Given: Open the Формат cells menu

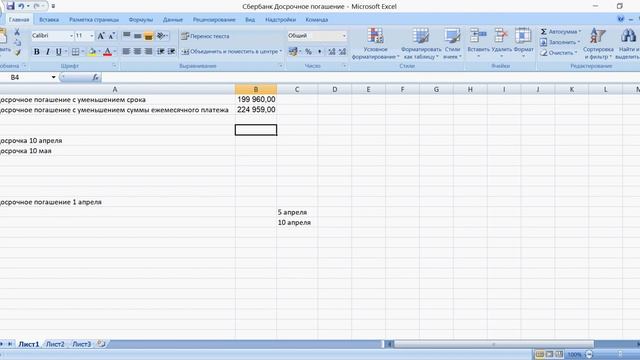Looking at the screenshot, I should (x=523, y=42).
